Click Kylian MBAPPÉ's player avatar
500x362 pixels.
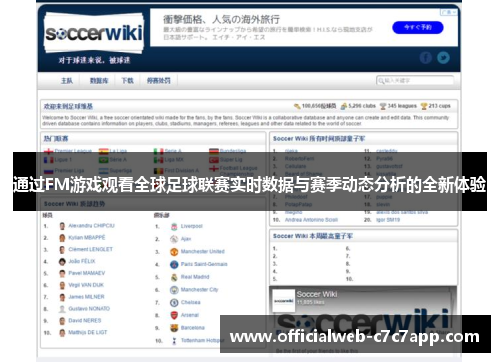click(62, 238)
